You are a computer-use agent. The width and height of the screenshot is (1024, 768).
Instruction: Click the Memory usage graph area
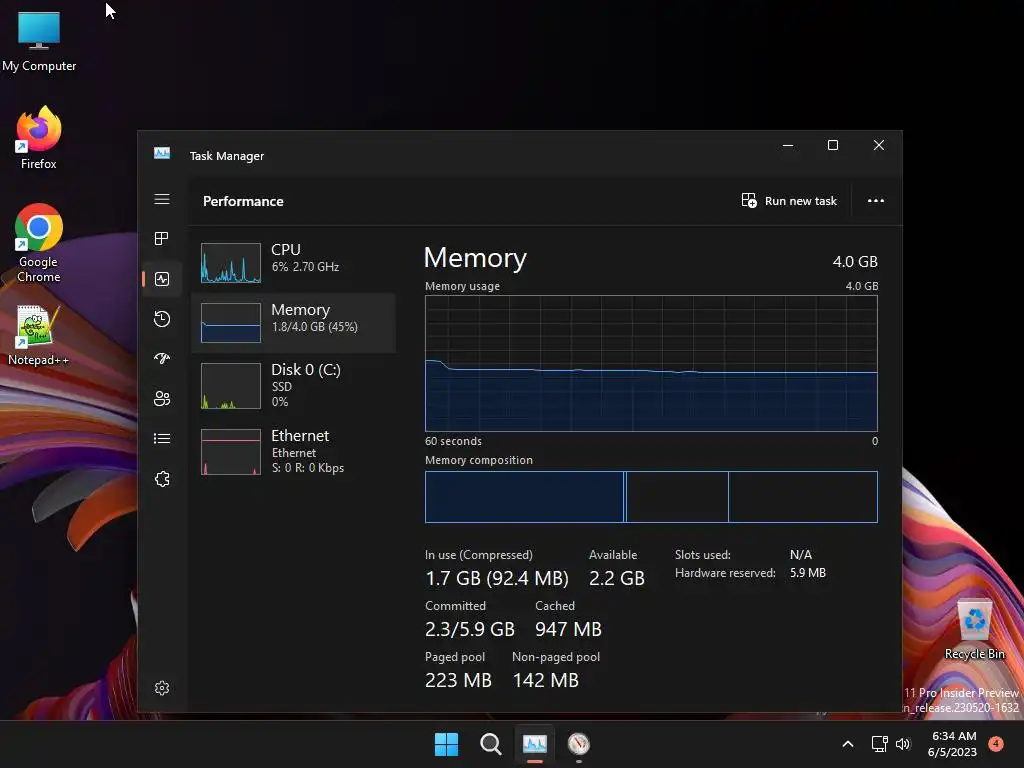coord(651,363)
